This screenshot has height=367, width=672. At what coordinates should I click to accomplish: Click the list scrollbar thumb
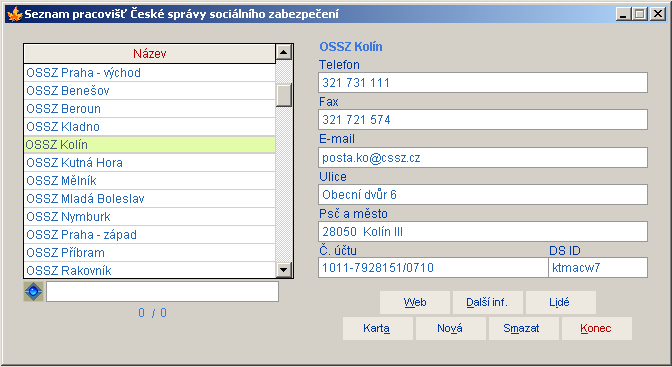pyautogui.click(x=284, y=95)
